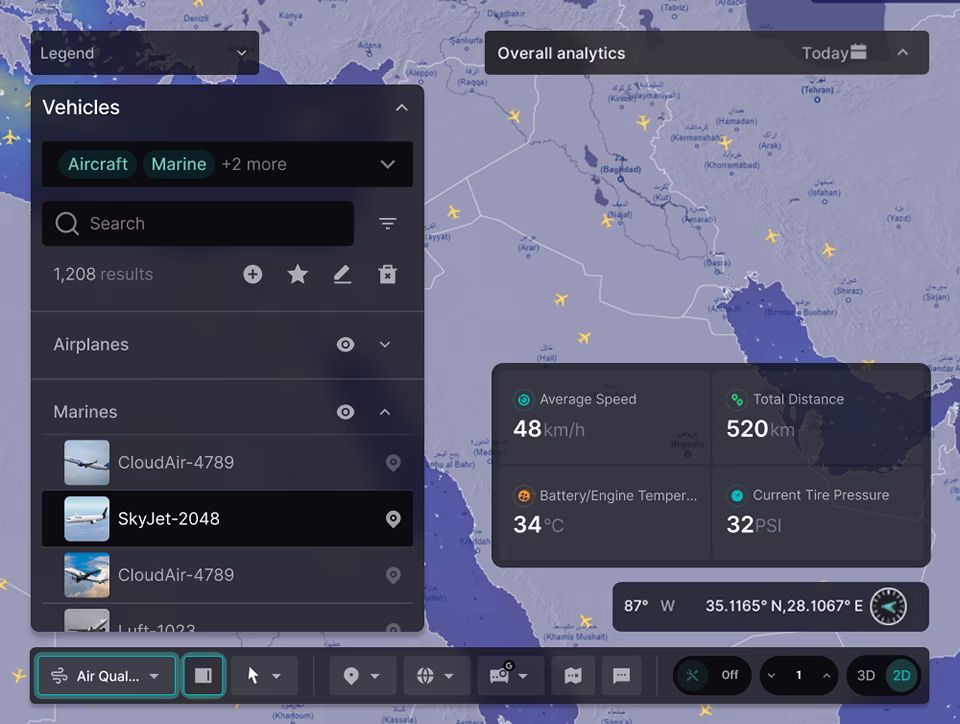Click the add vehicle plus icon
The image size is (960, 724).
[252, 274]
